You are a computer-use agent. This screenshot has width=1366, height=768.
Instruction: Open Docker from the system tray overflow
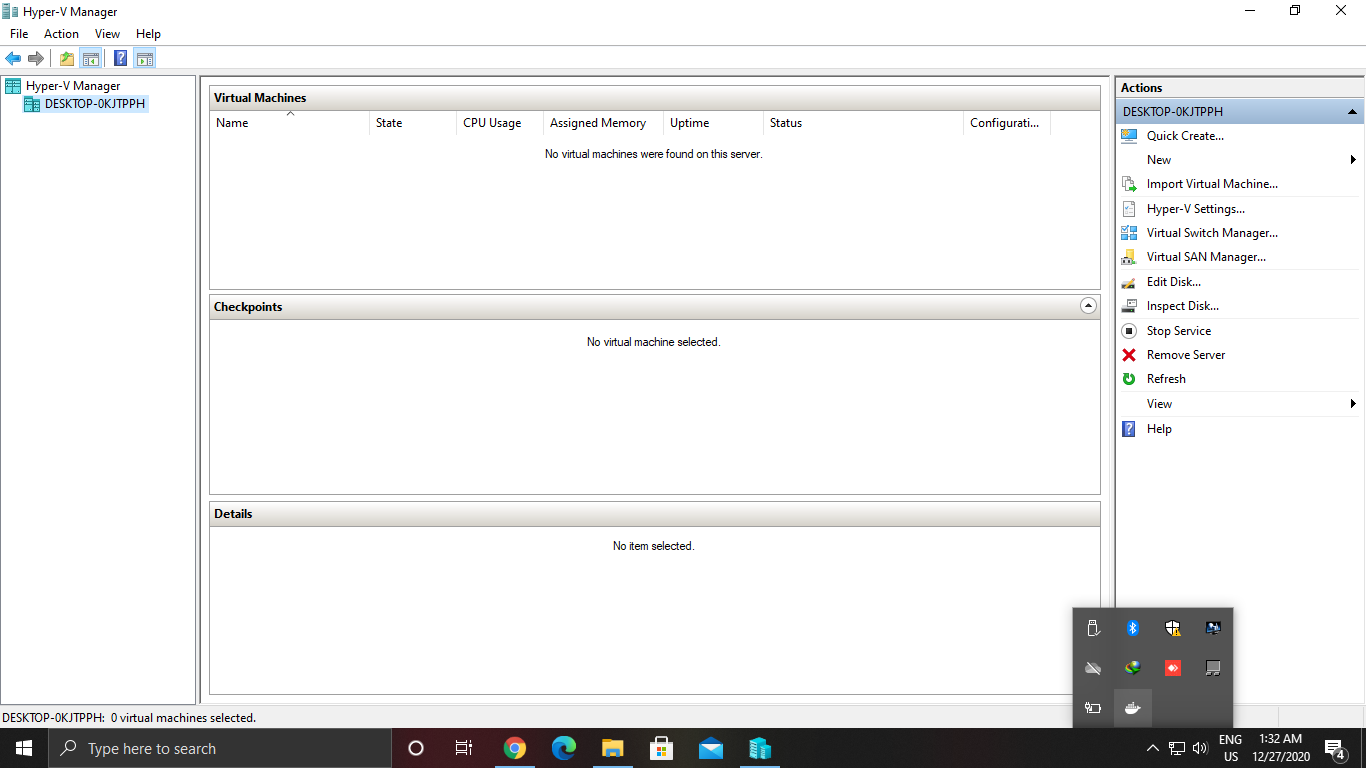1132,707
